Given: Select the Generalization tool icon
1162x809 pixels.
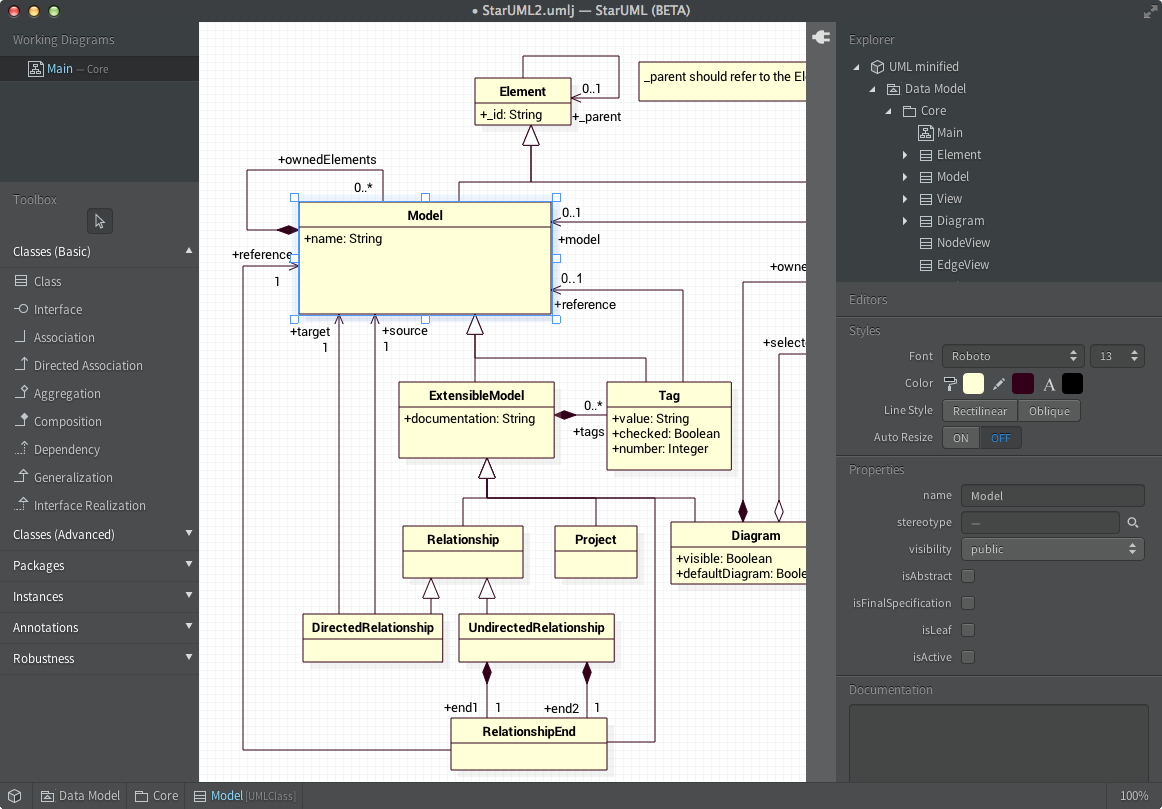Looking at the screenshot, I should click(22, 478).
